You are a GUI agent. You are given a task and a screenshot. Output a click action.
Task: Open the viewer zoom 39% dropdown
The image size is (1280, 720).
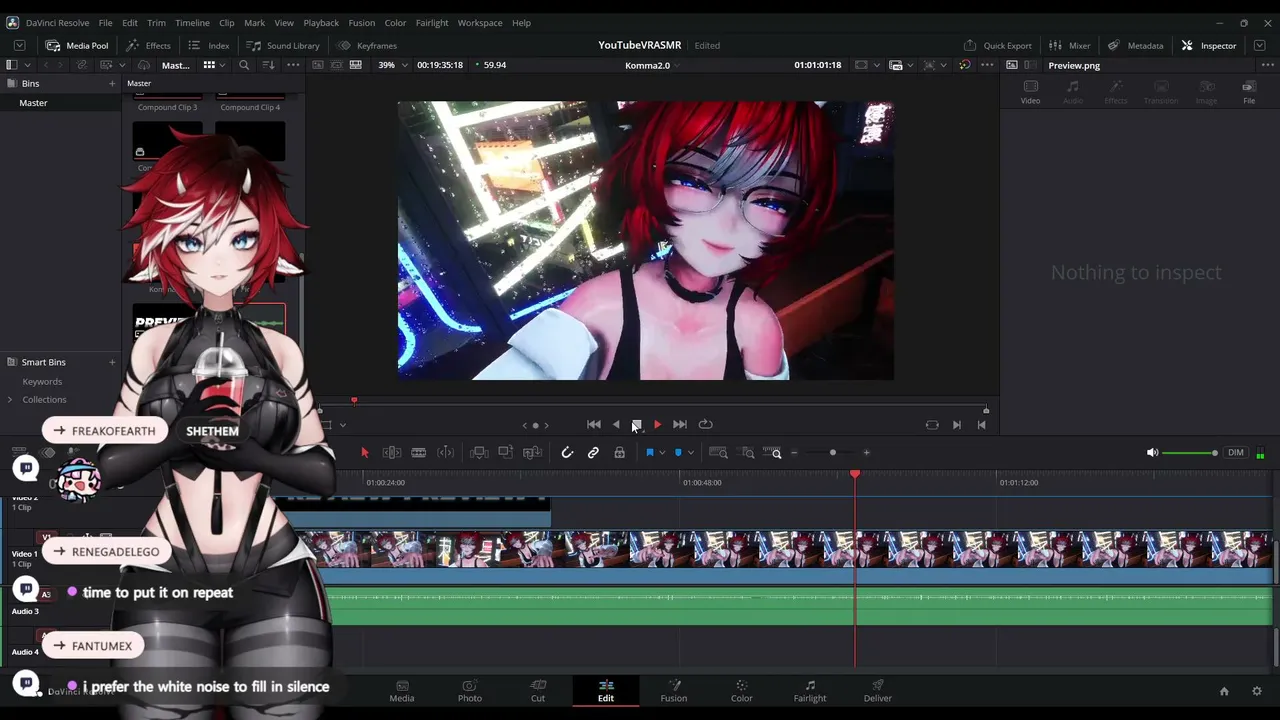(x=392, y=65)
